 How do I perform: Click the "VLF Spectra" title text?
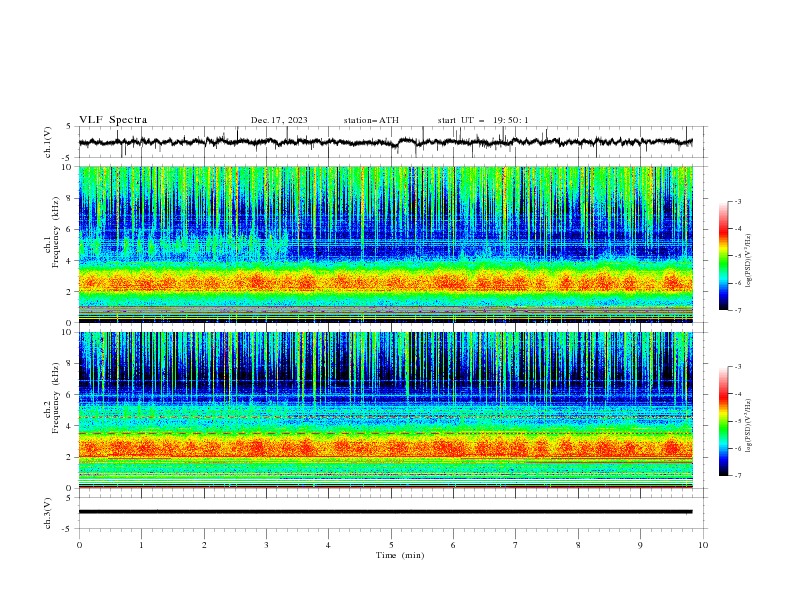pyautogui.click(x=113, y=120)
